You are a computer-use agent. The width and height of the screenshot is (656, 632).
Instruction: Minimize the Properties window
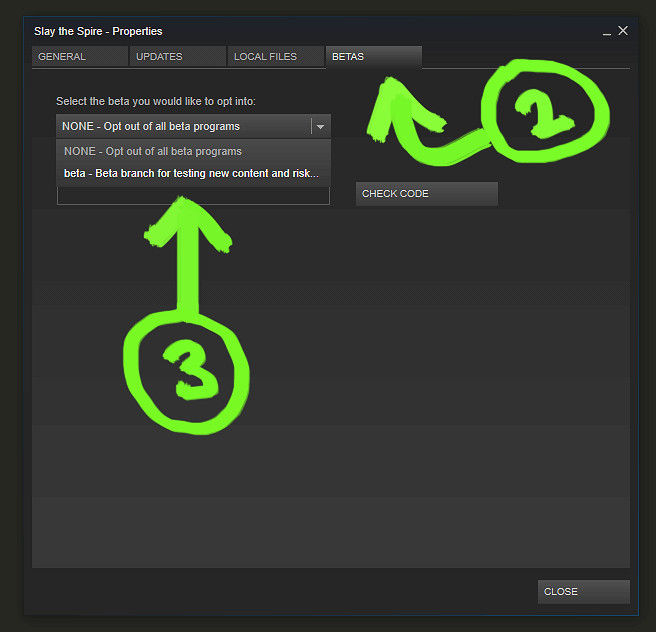[x=607, y=32]
